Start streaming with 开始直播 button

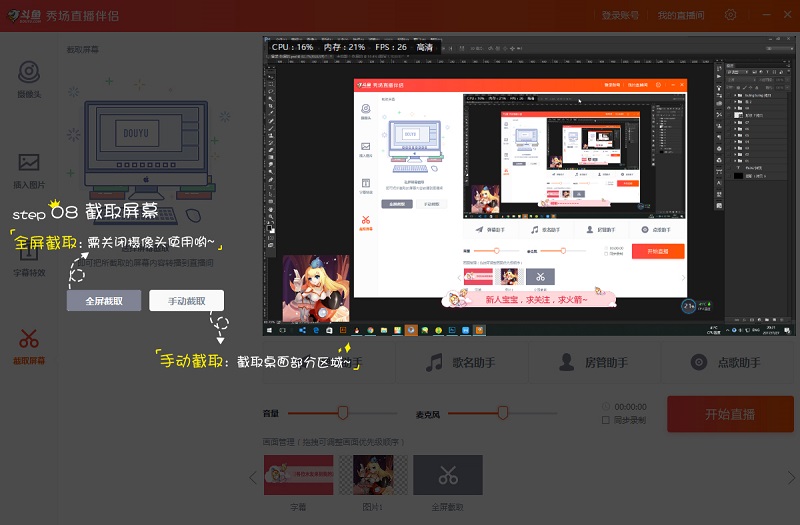[730, 414]
